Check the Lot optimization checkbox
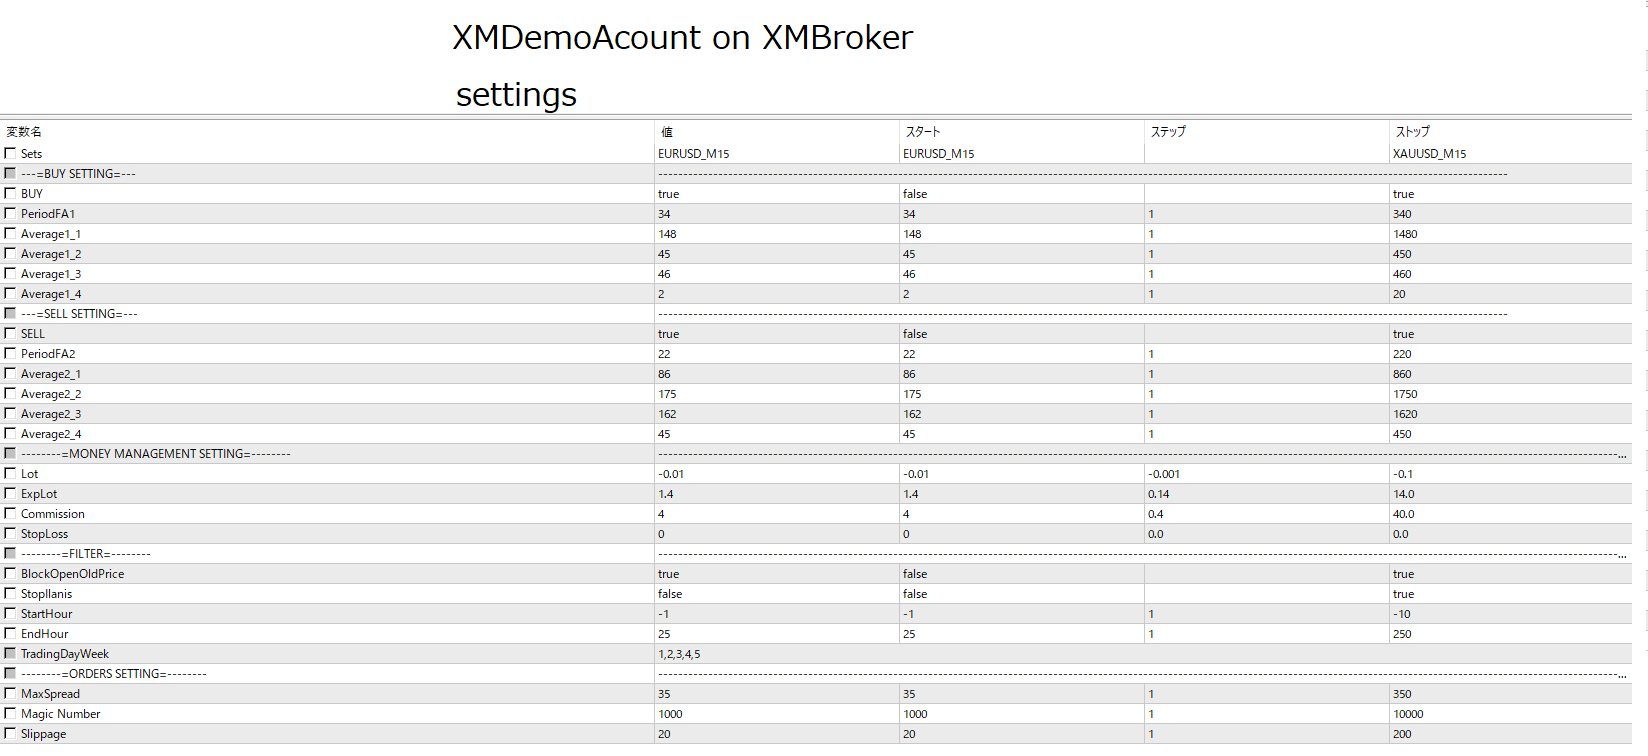Viewport: 1648px width, 756px height. pos(10,473)
